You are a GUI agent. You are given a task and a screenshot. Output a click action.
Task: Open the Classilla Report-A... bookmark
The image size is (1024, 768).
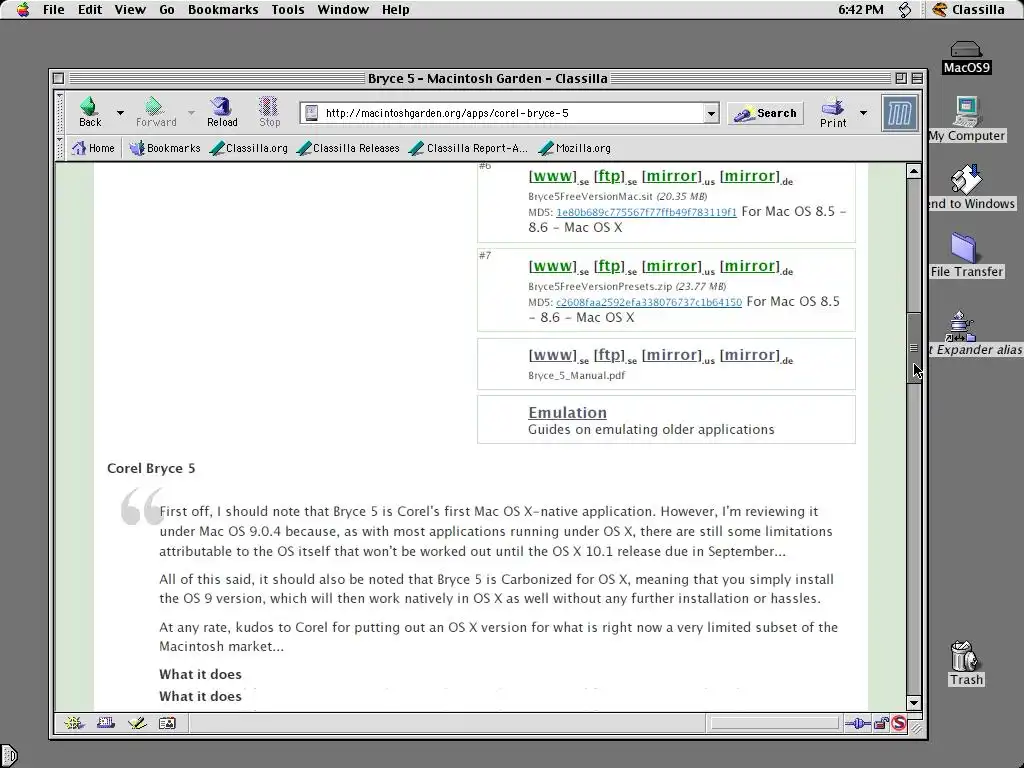point(468,148)
